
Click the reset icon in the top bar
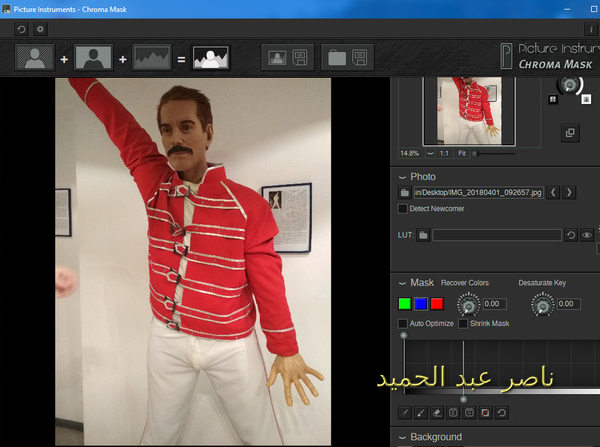21,29
